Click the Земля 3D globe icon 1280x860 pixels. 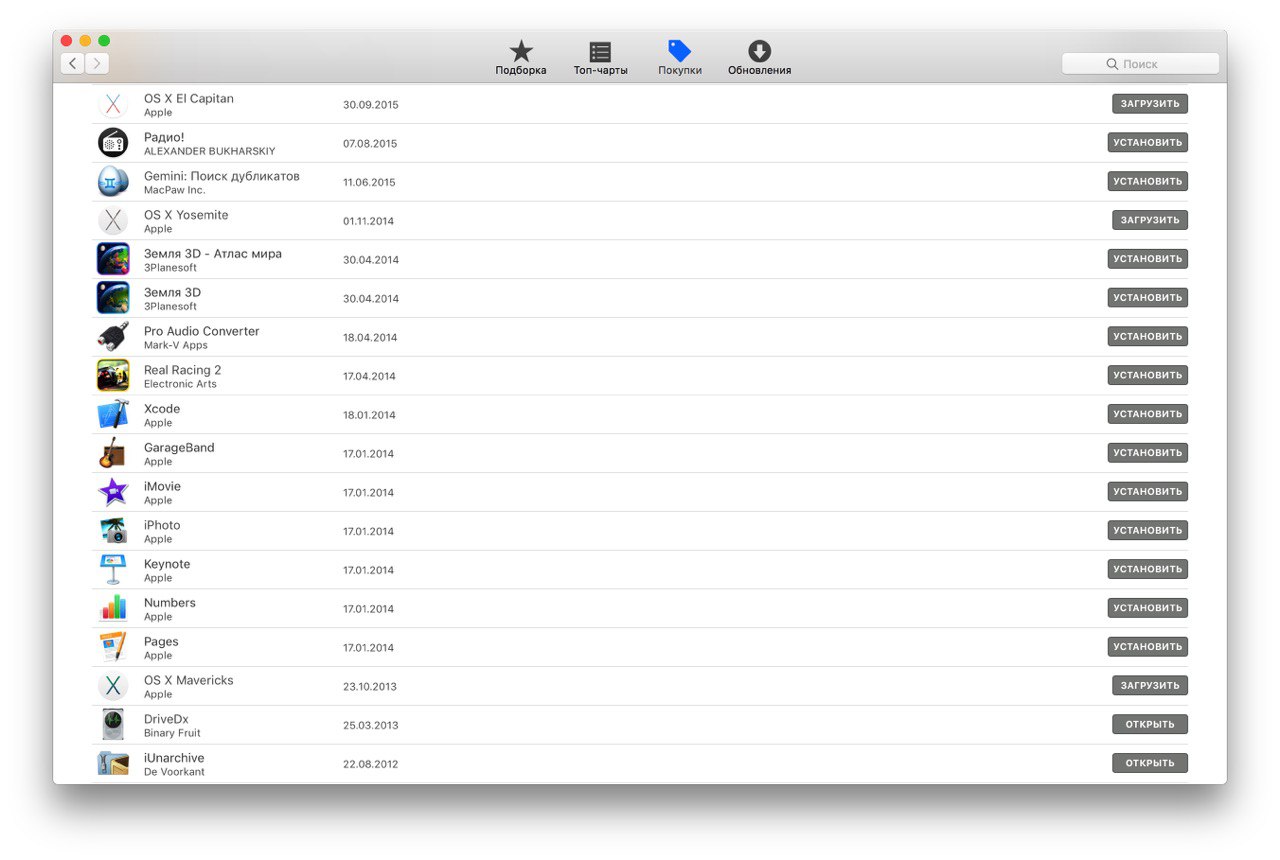click(113, 298)
